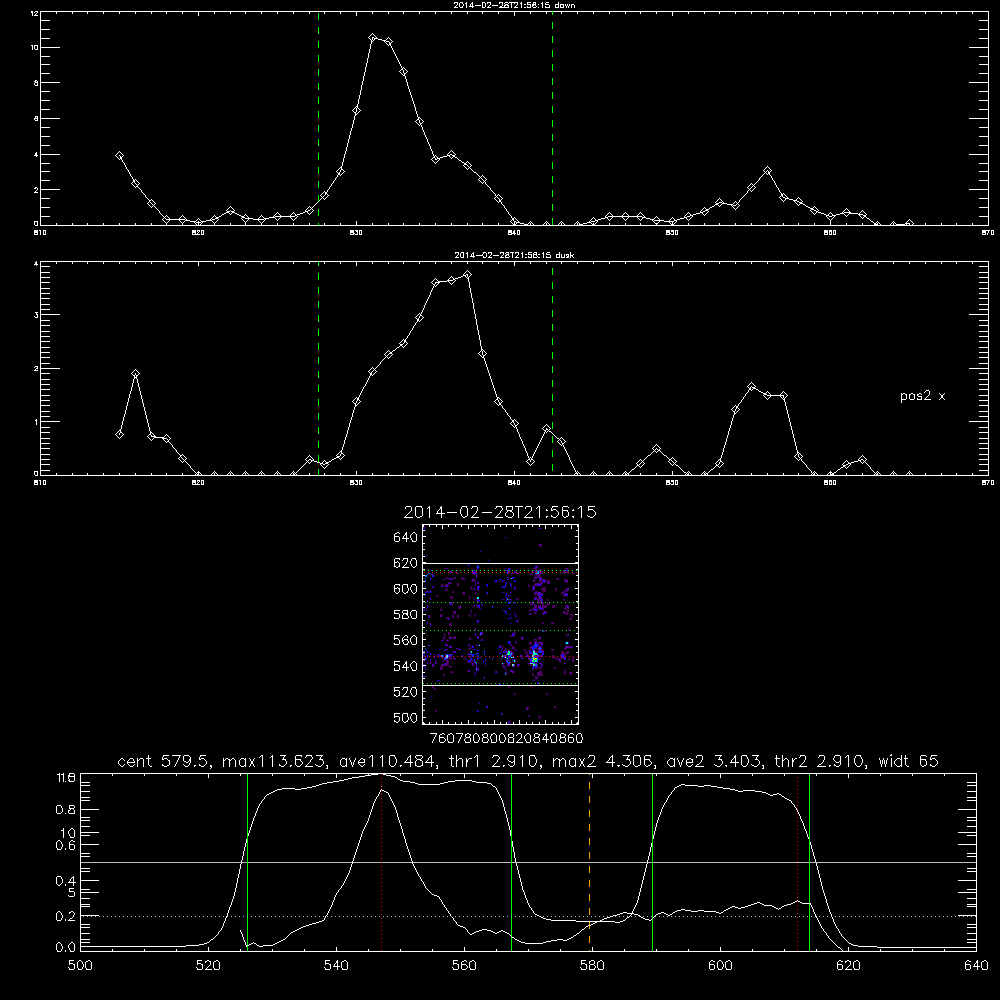Click x-axis label 500 in bottom plot

click(80, 966)
